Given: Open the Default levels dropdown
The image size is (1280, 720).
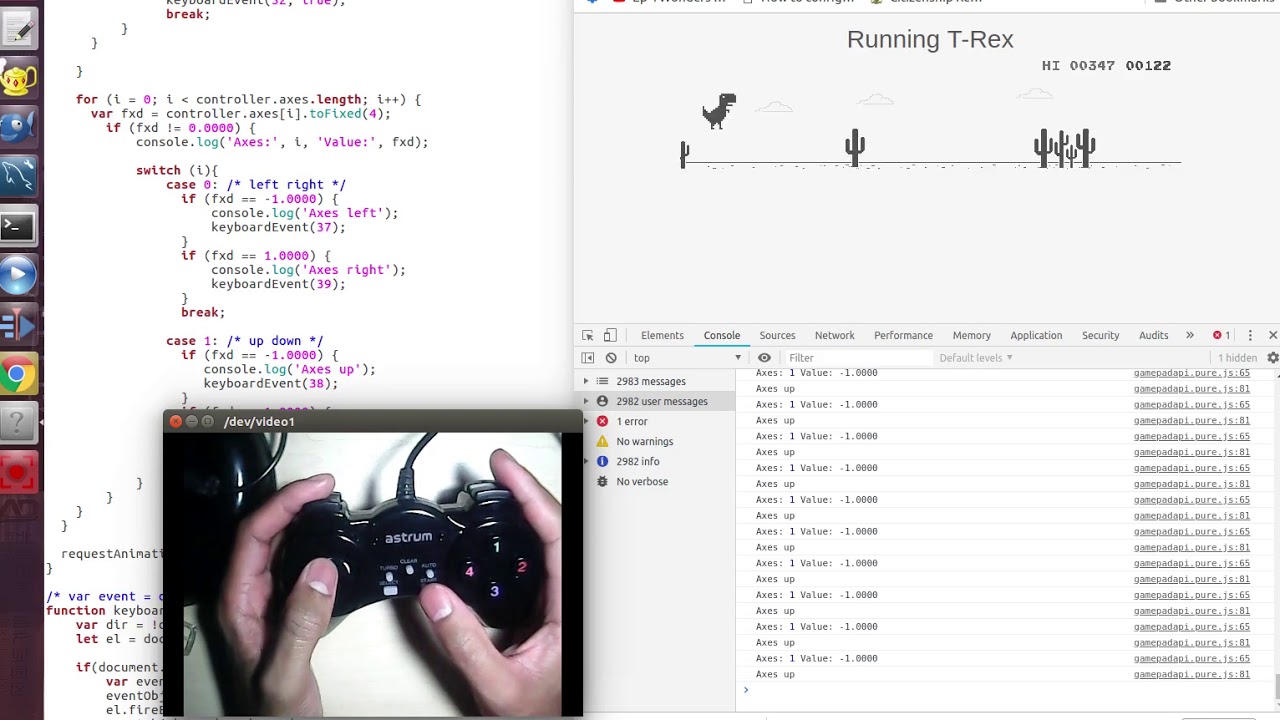Looking at the screenshot, I should (x=975, y=358).
